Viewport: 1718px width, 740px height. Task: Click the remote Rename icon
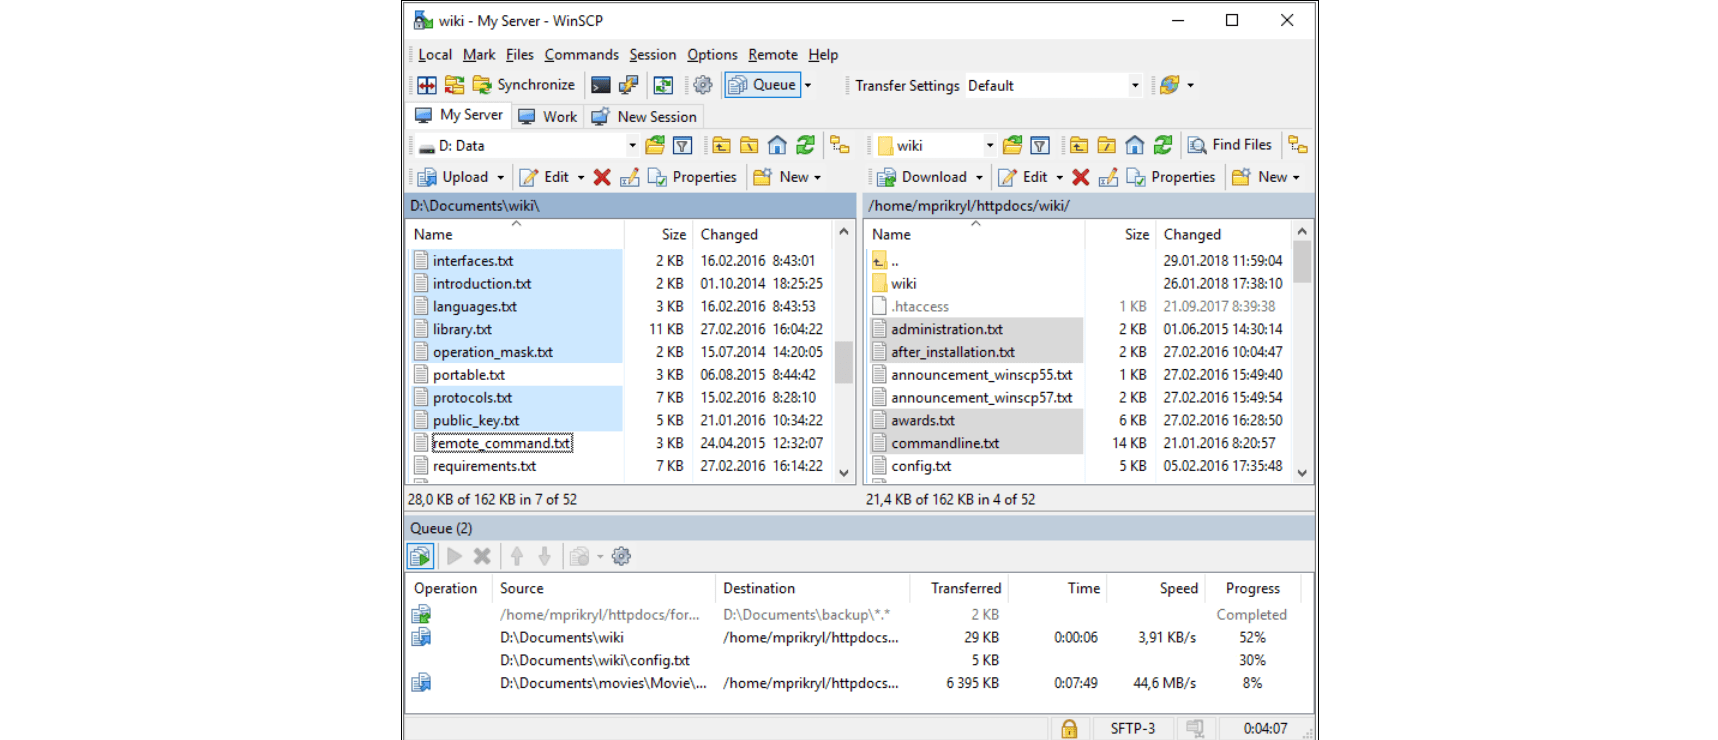1108,177
